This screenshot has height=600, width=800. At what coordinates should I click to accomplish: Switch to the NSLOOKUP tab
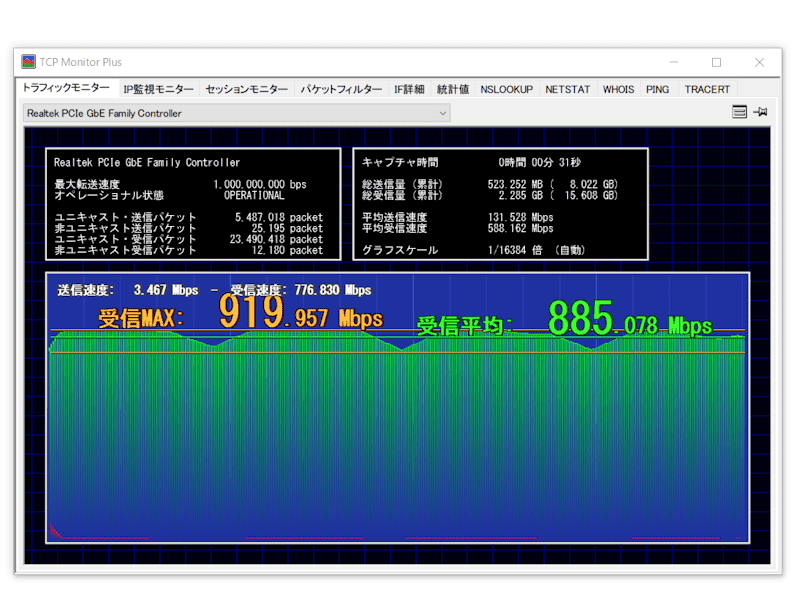(507, 89)
